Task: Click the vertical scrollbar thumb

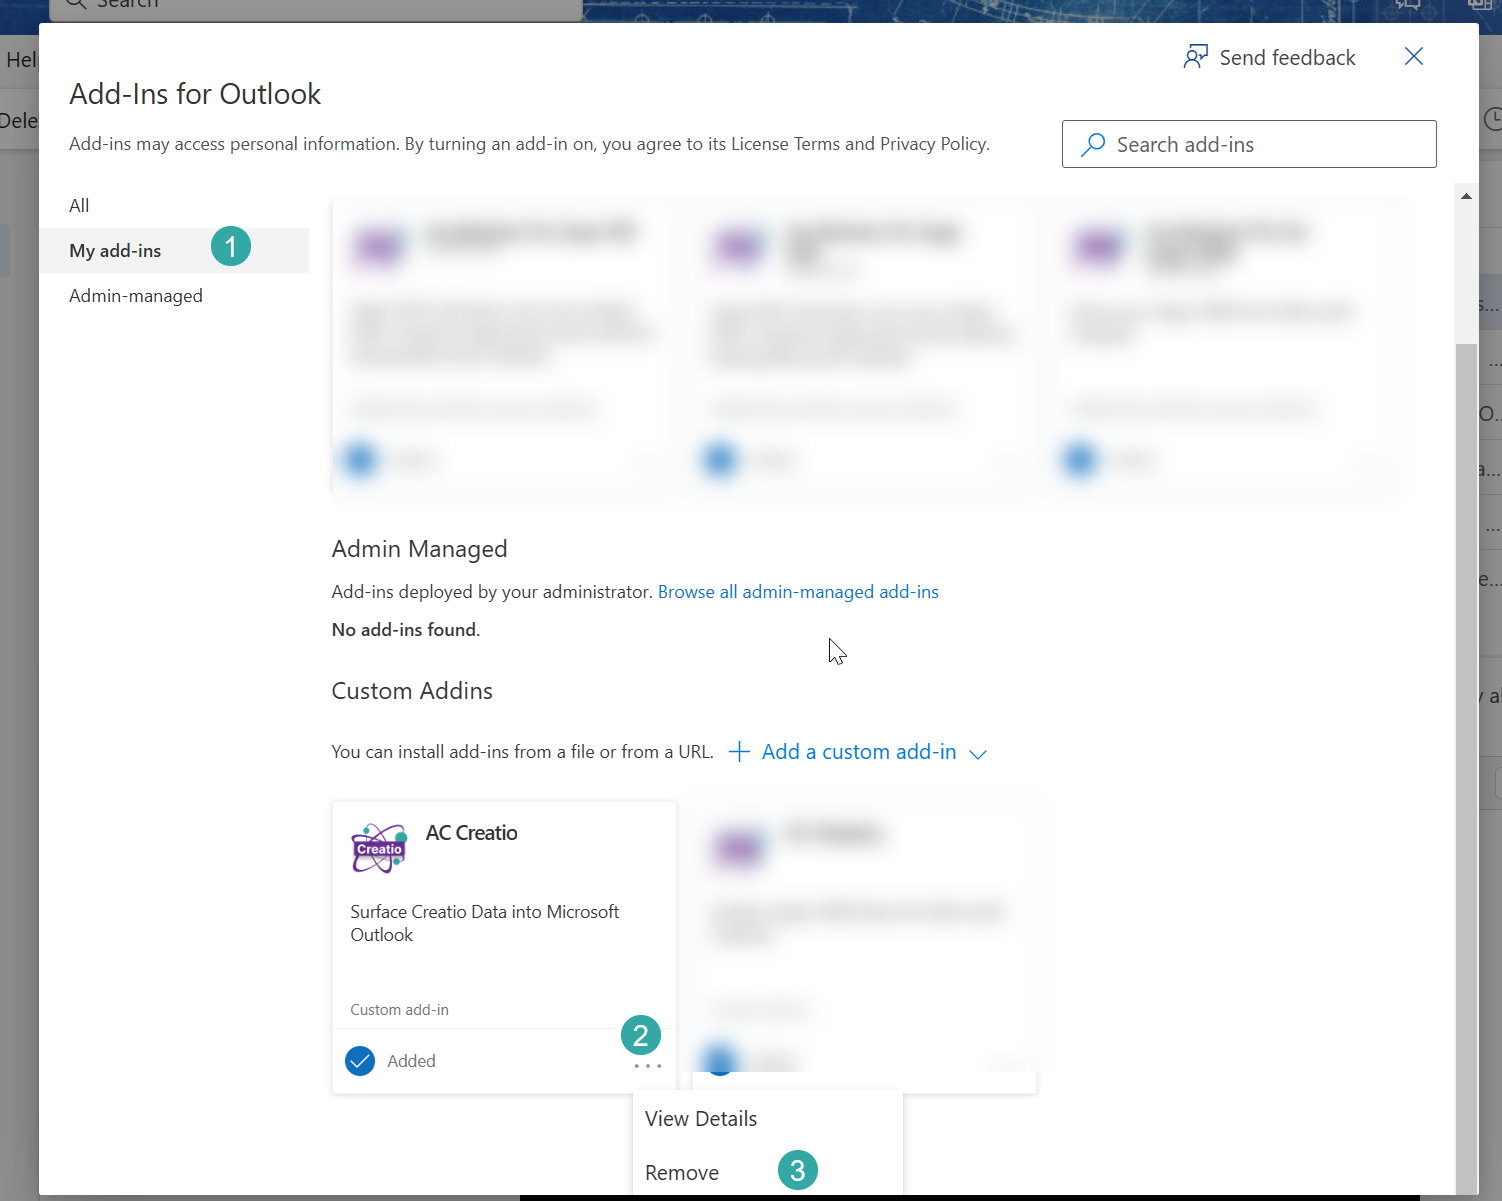Action: tap(1466, 770)
